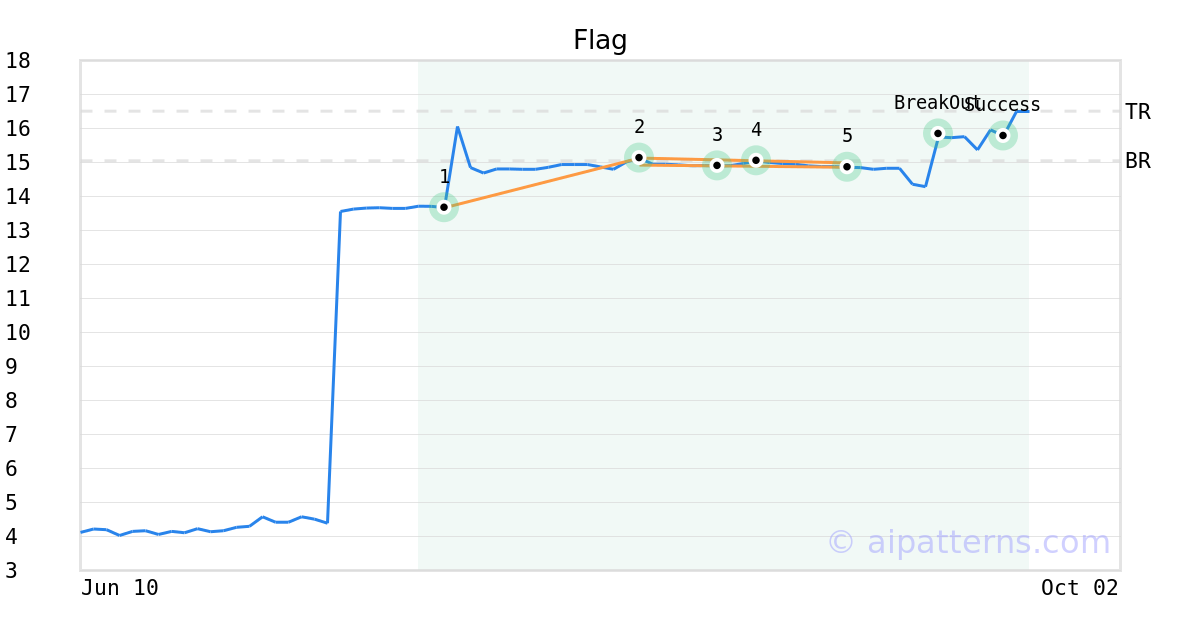1200x630 pixels.
Task: Click the Flag chart title
Action: pos(600,41)
